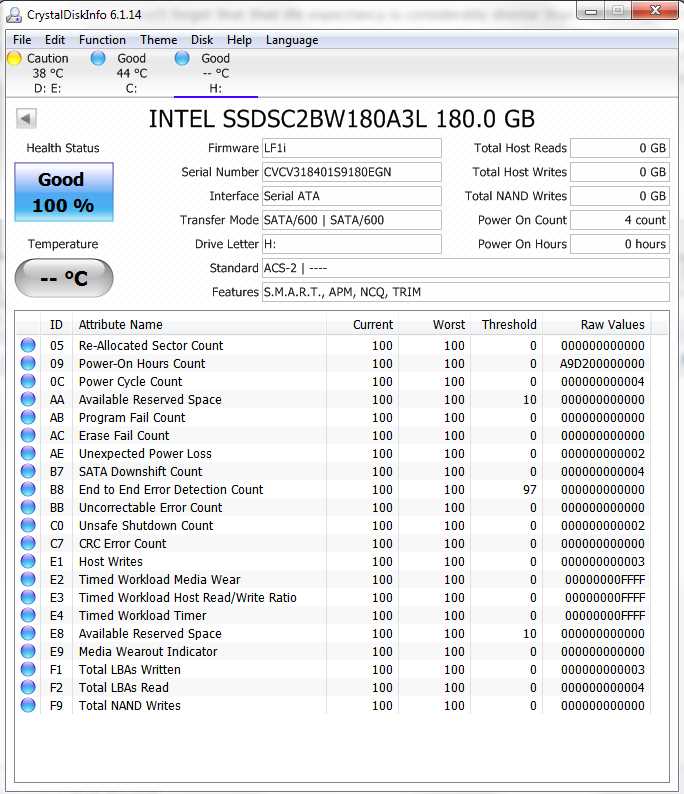Viewport: 684px width, 794px height.
Task: Go to previous disk with left arrow
Action: 26,119
